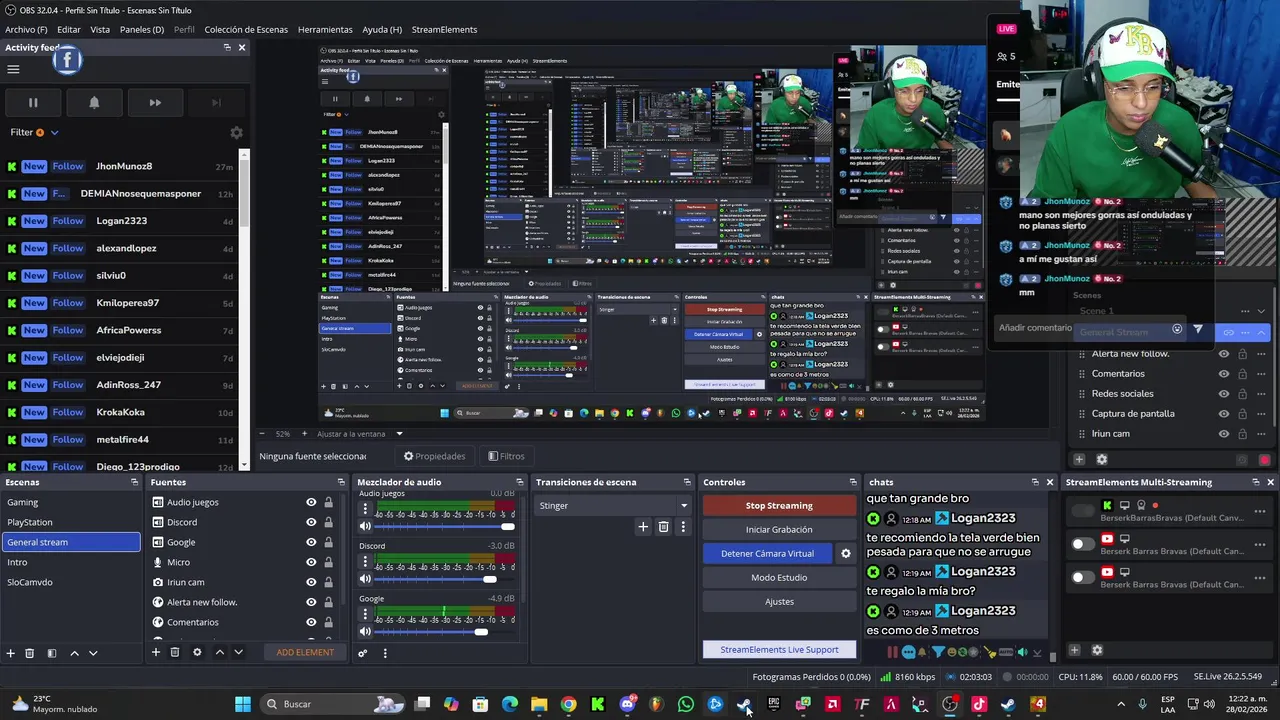Add a new source in Fuentes
This screenshot has height=720, width=1280.
tap(155, 652)
